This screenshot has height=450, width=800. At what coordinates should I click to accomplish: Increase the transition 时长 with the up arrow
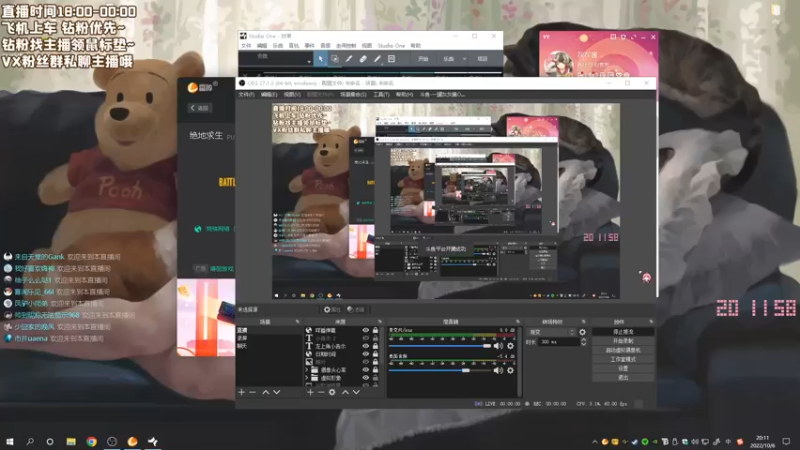583,340
